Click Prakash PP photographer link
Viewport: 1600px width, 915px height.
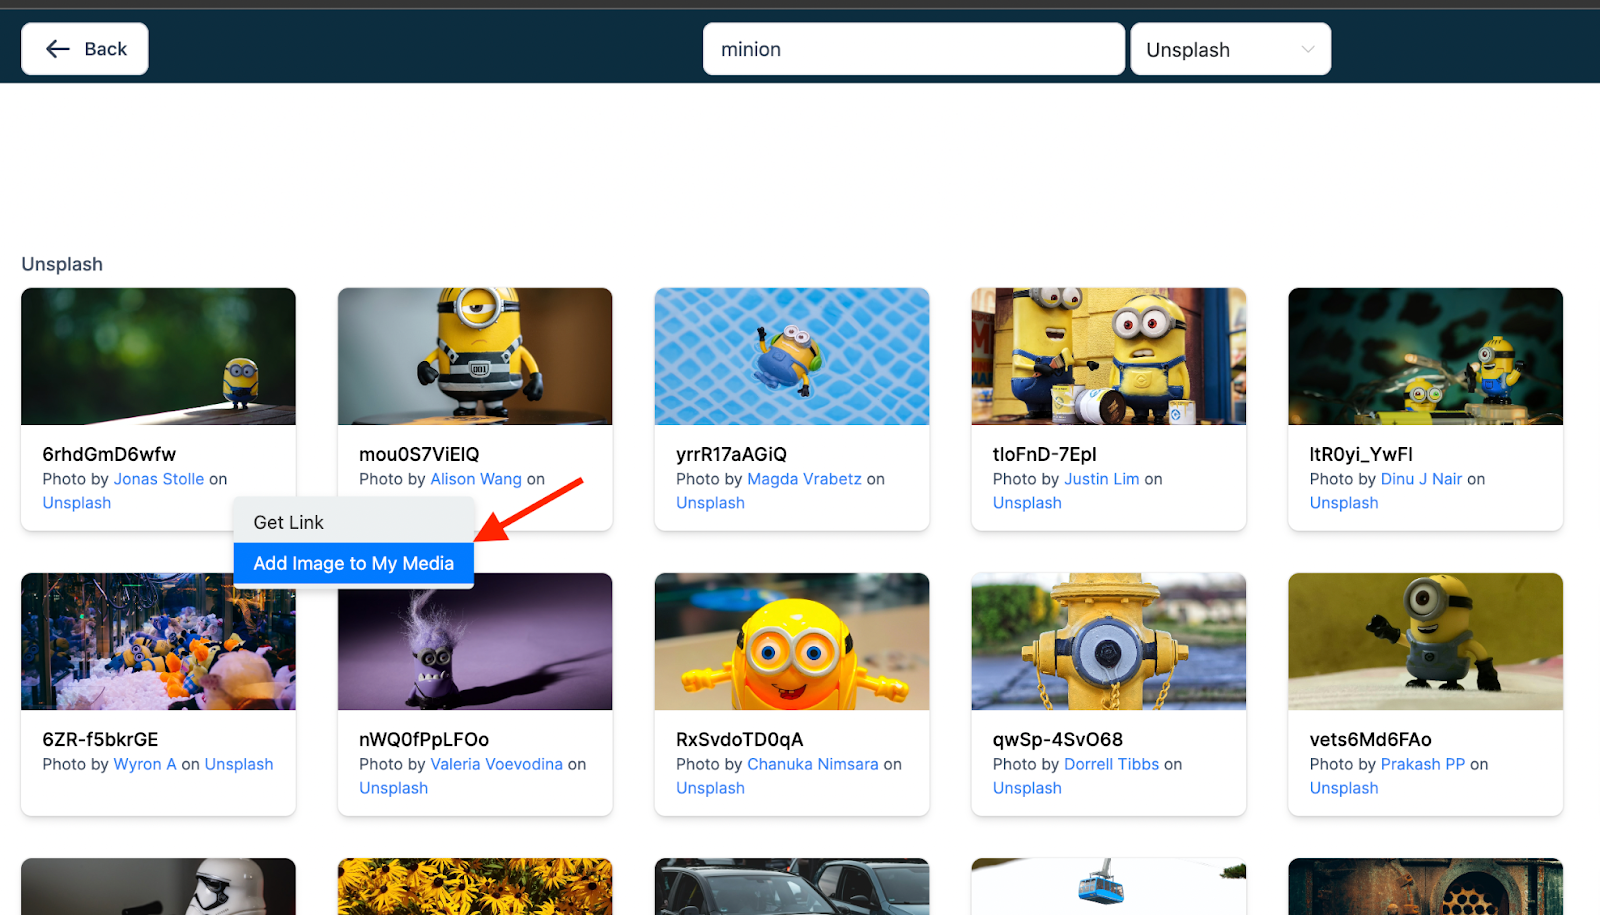coord(1423,763)
